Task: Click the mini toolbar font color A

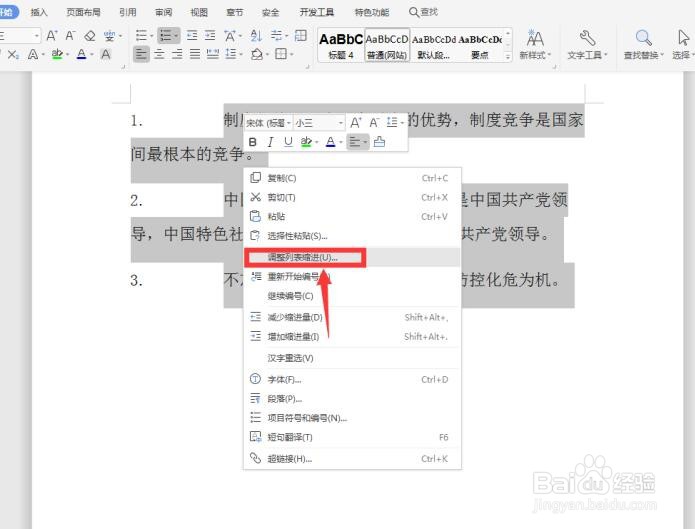Action: coord(330,142)
